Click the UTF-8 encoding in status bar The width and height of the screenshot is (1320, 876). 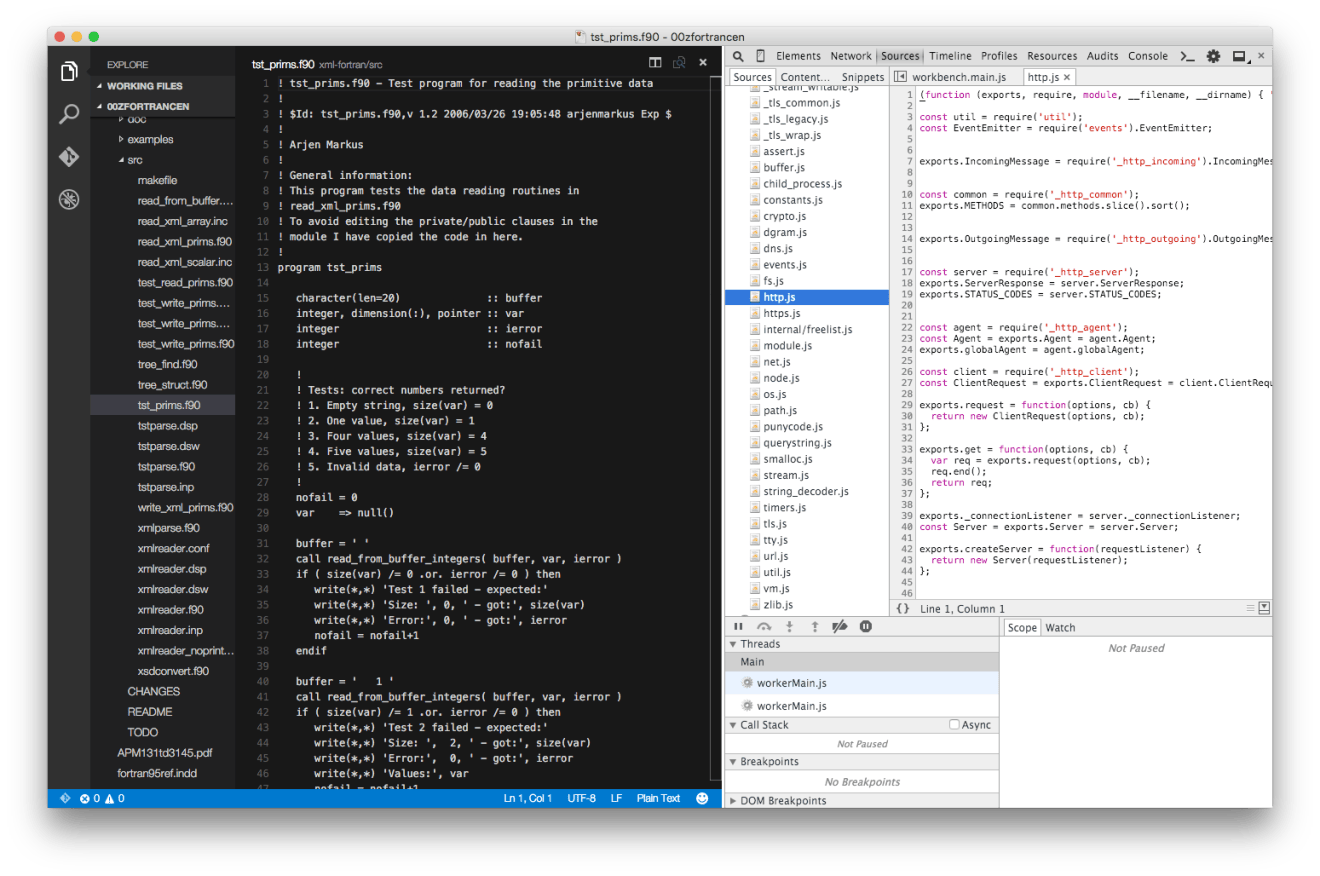point(581,798)
